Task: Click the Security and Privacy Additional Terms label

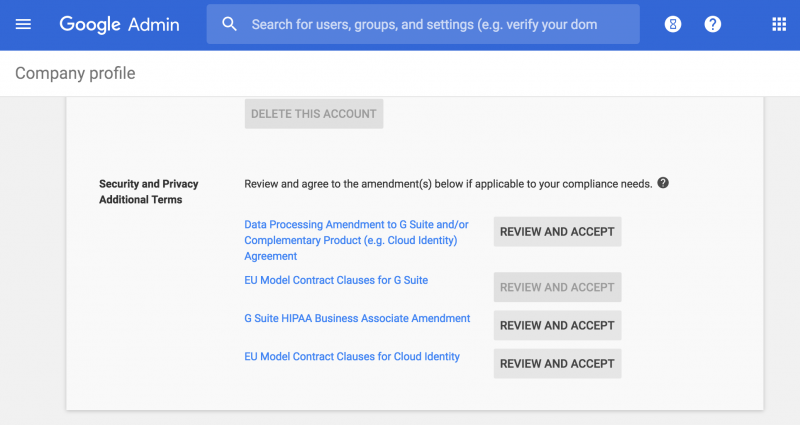Action: [x=148, y=191]
